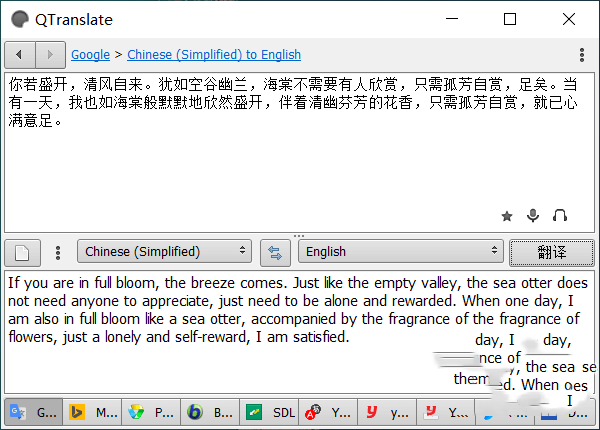The image size is (600, 430).
Task: Click the Chinese text '满意足'
Action: (x=31, y=121)
